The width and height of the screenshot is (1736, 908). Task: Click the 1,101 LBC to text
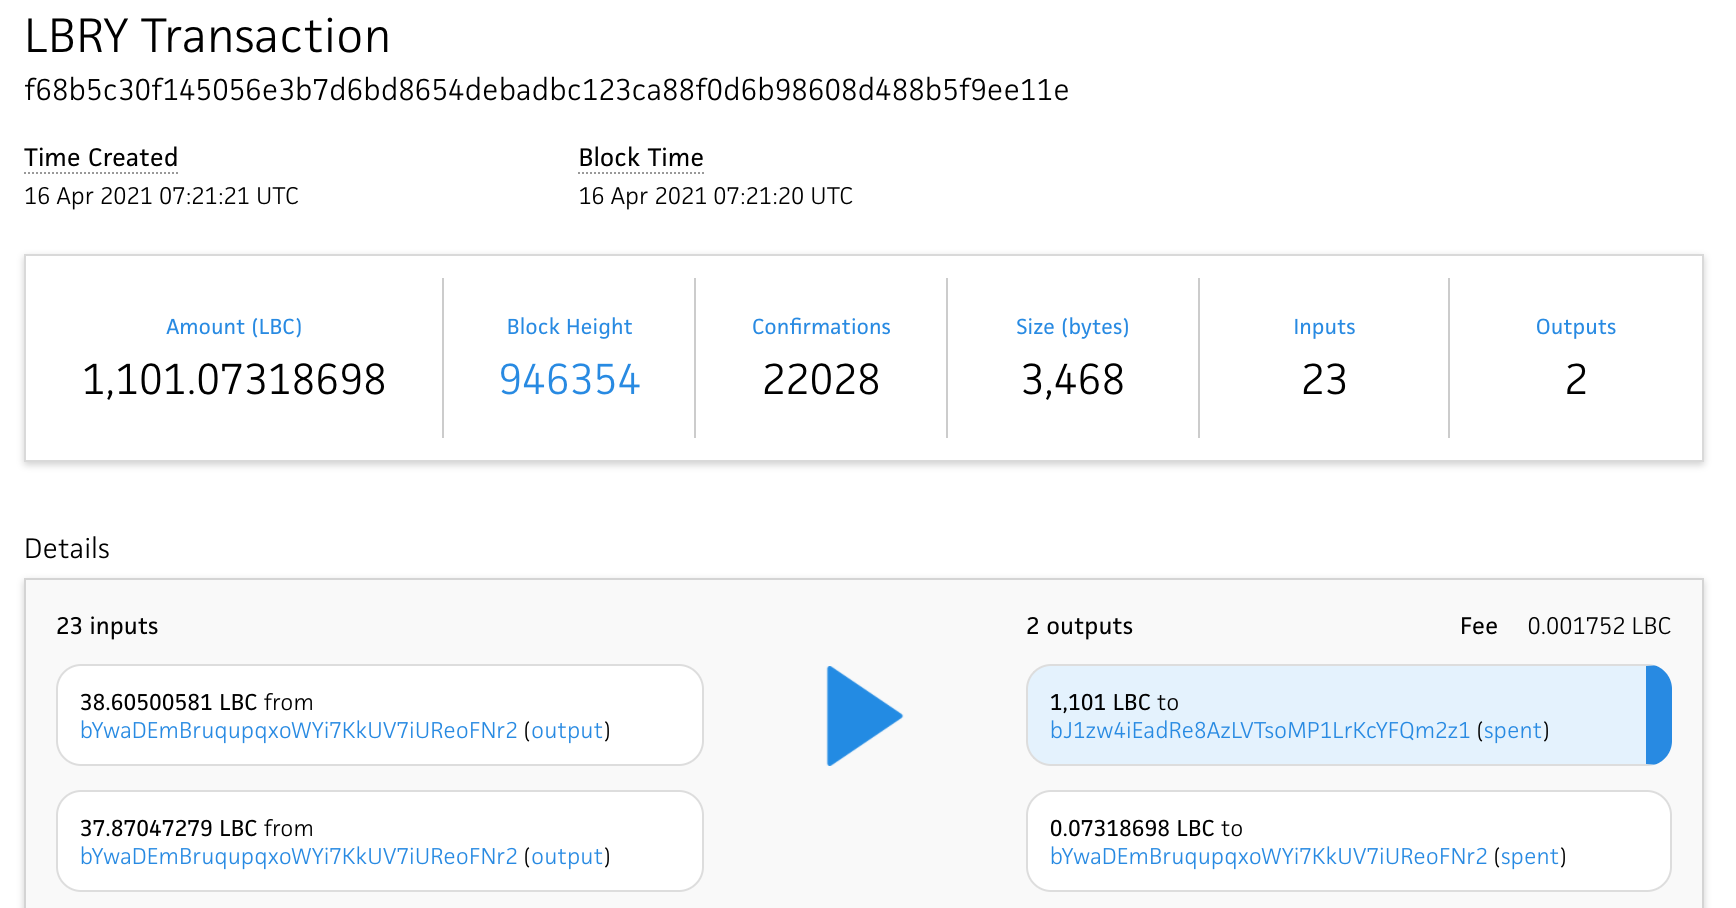click(1114, 703)
